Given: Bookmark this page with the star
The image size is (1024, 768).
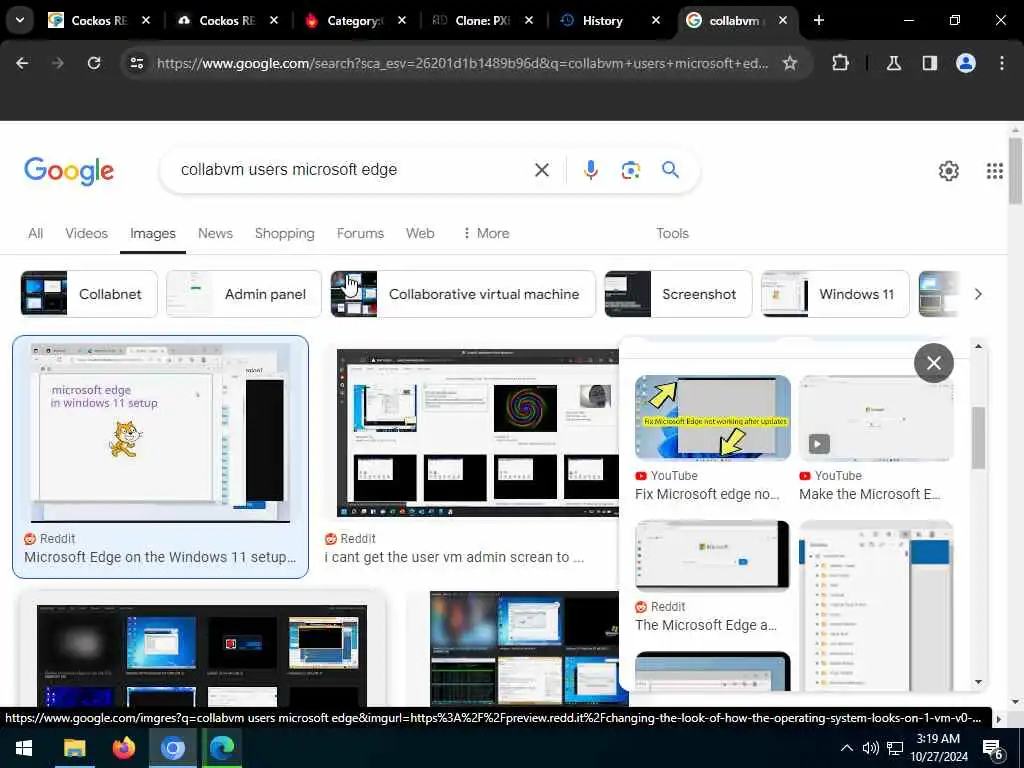Looking at the screenshot, I should tap(790, 63).
